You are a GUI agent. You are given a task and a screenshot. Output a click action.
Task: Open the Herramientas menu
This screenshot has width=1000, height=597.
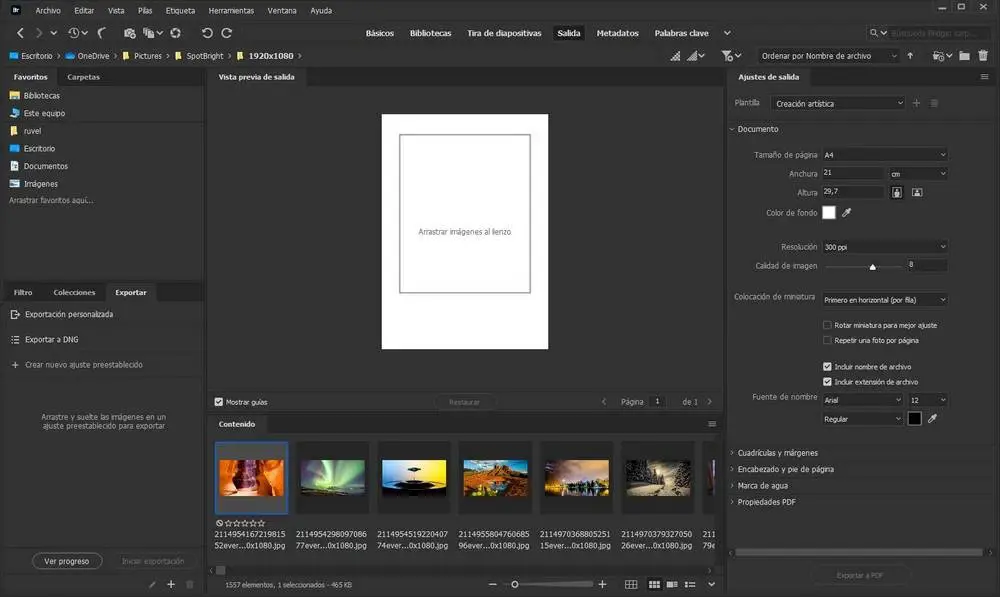coord(231,10)
